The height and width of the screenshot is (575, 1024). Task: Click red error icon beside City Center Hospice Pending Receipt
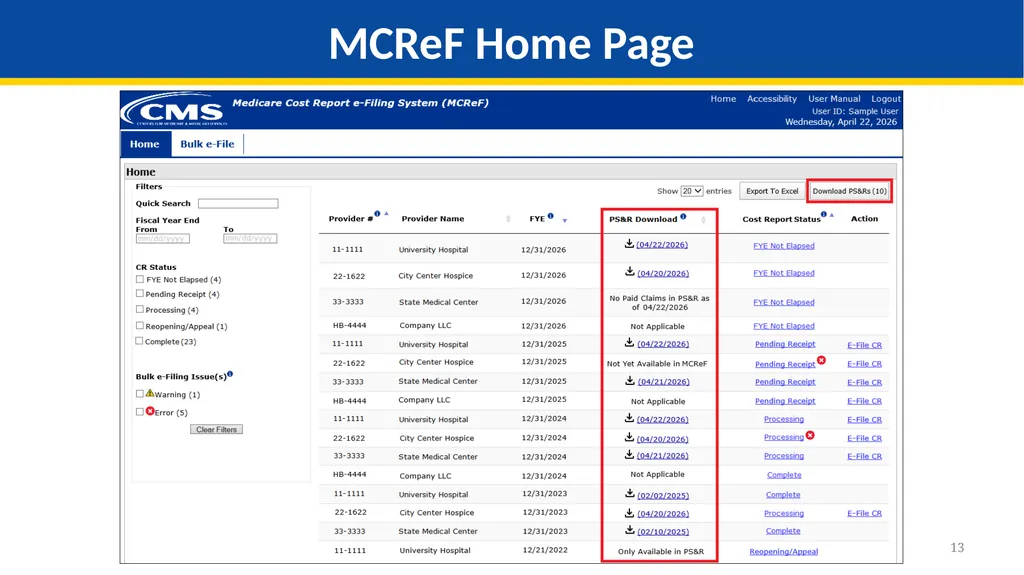pyautogui.click(x=822, y=360)
